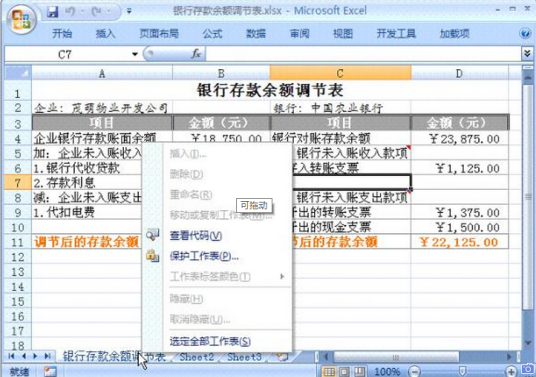Go to previous sheet with navigation arrow
The image size is (536, 377).
(x=24, y=356)
